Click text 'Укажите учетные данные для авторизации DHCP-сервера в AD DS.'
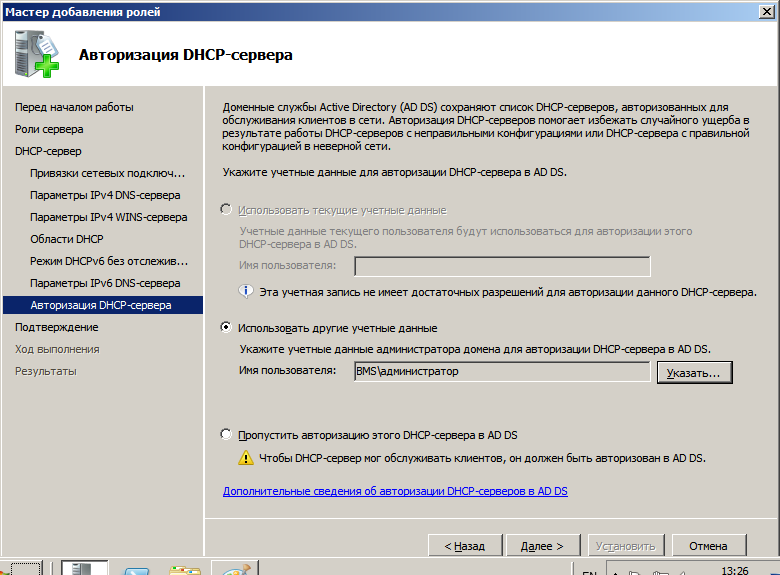 tap(394, 172)
